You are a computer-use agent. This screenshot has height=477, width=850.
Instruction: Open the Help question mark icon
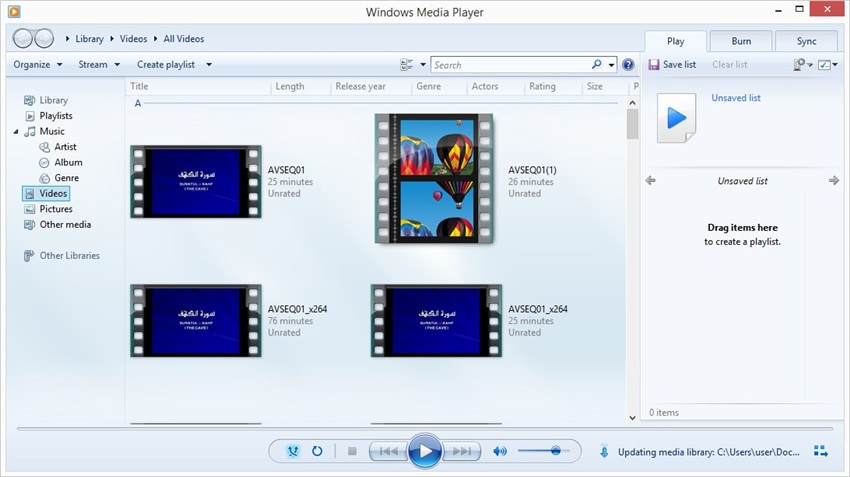pos(628,65)
